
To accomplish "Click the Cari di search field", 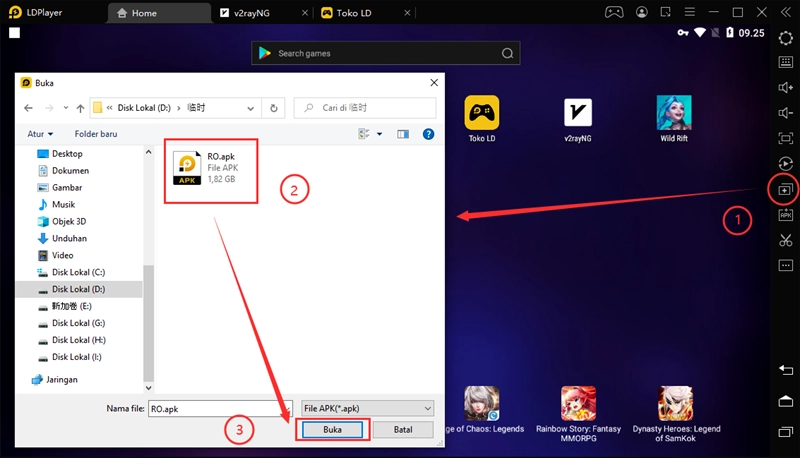I will coord(365,108).
